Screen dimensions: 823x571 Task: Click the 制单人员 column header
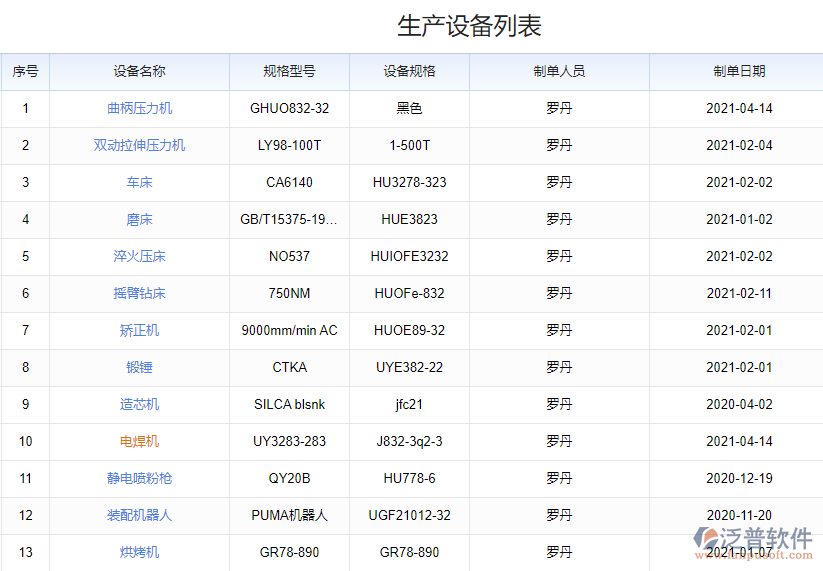click(x=559, y=71)
